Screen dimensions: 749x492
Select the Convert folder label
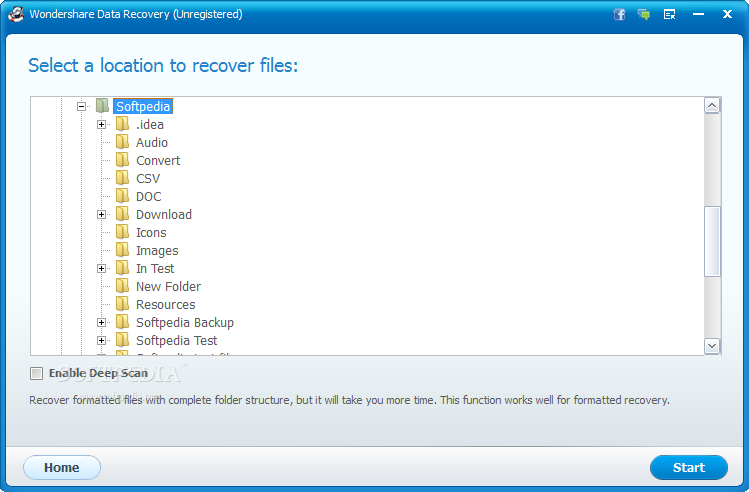(x=158, y=160)
